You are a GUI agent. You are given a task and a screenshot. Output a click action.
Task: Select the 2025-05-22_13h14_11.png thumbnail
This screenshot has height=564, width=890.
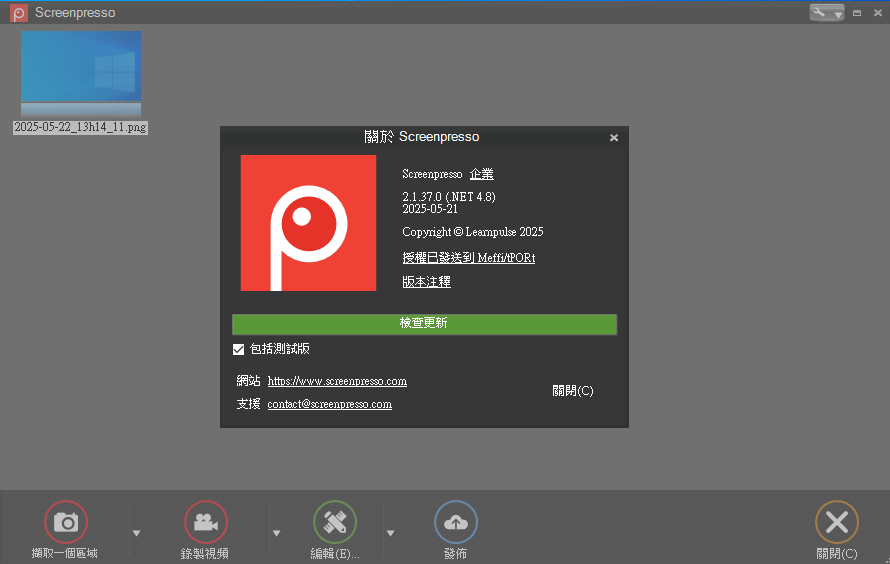pos(81,74)
